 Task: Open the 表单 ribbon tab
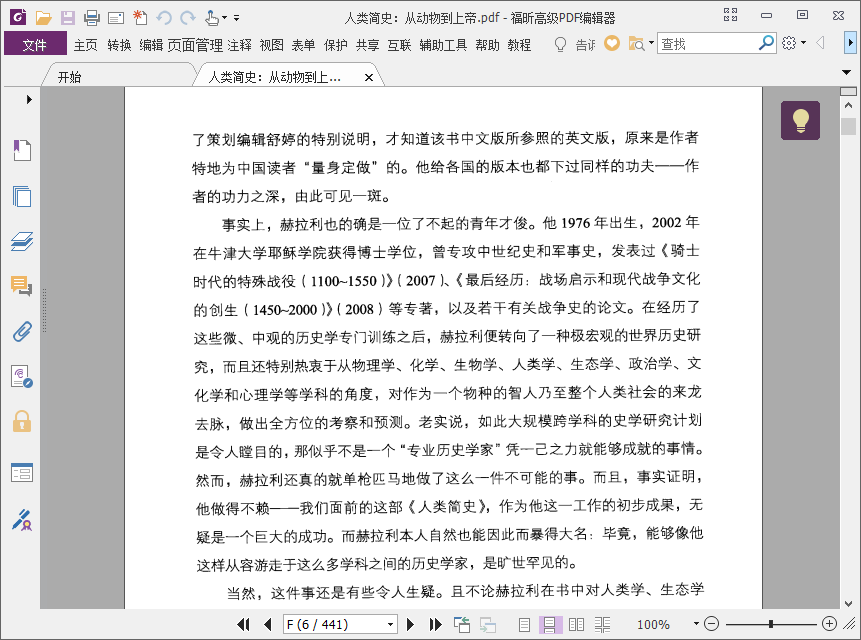click(303, 44)
